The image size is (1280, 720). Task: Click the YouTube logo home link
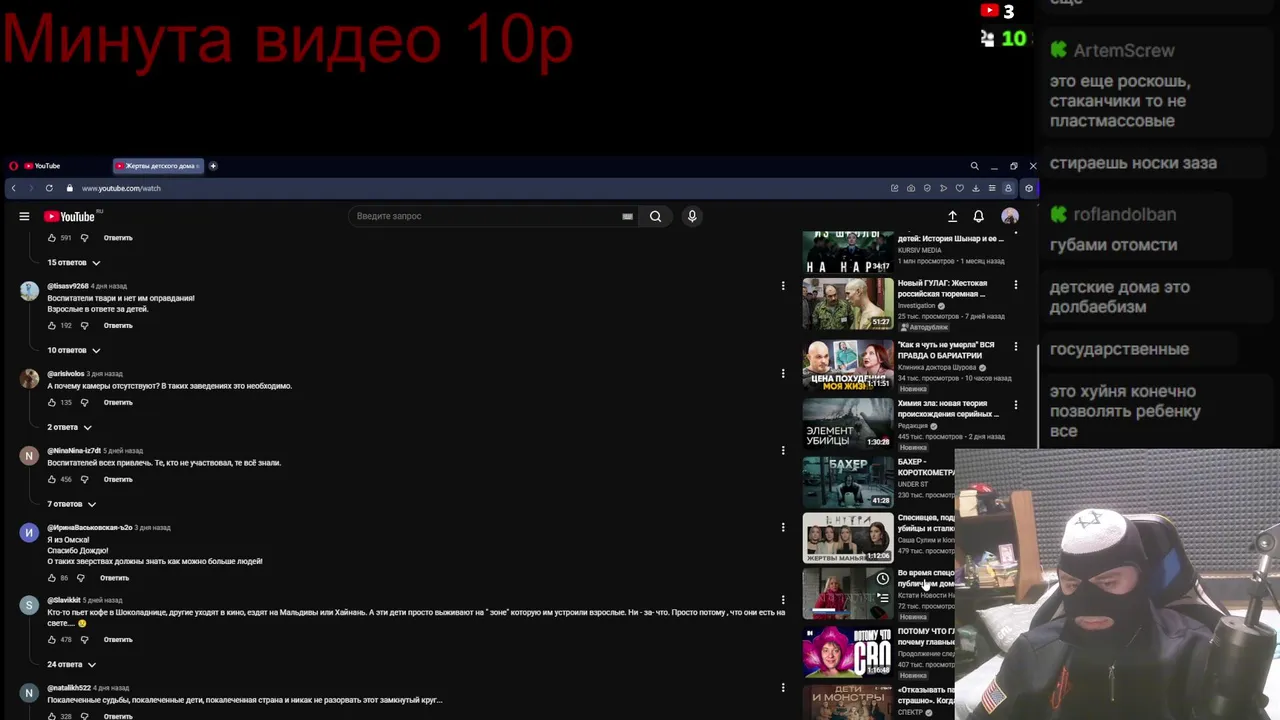70,216
